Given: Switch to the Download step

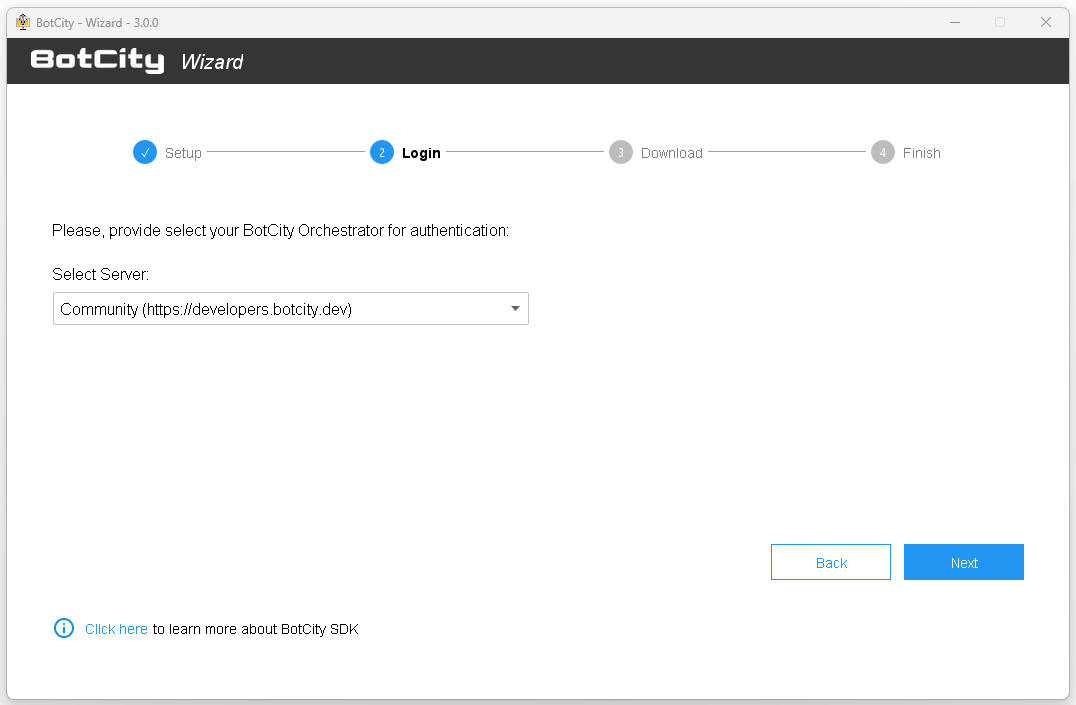Looking at the screenshot, I should [671, 152].
